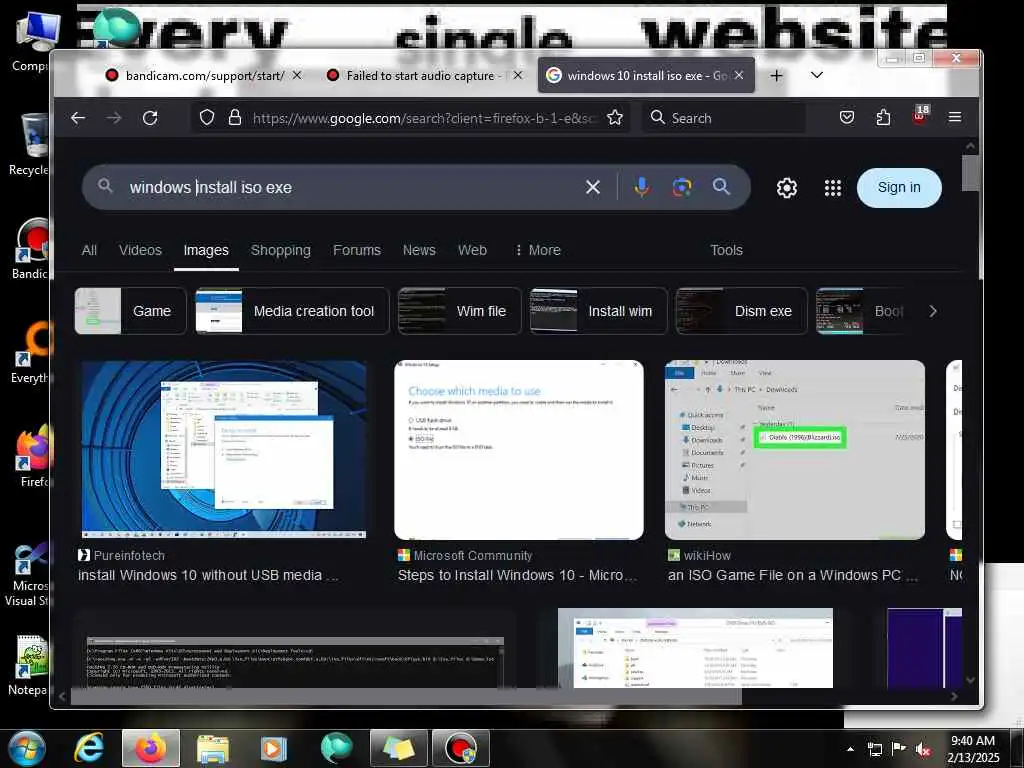Show hidden tray icons arrow

pyautogui.click(x=850, y=749)
